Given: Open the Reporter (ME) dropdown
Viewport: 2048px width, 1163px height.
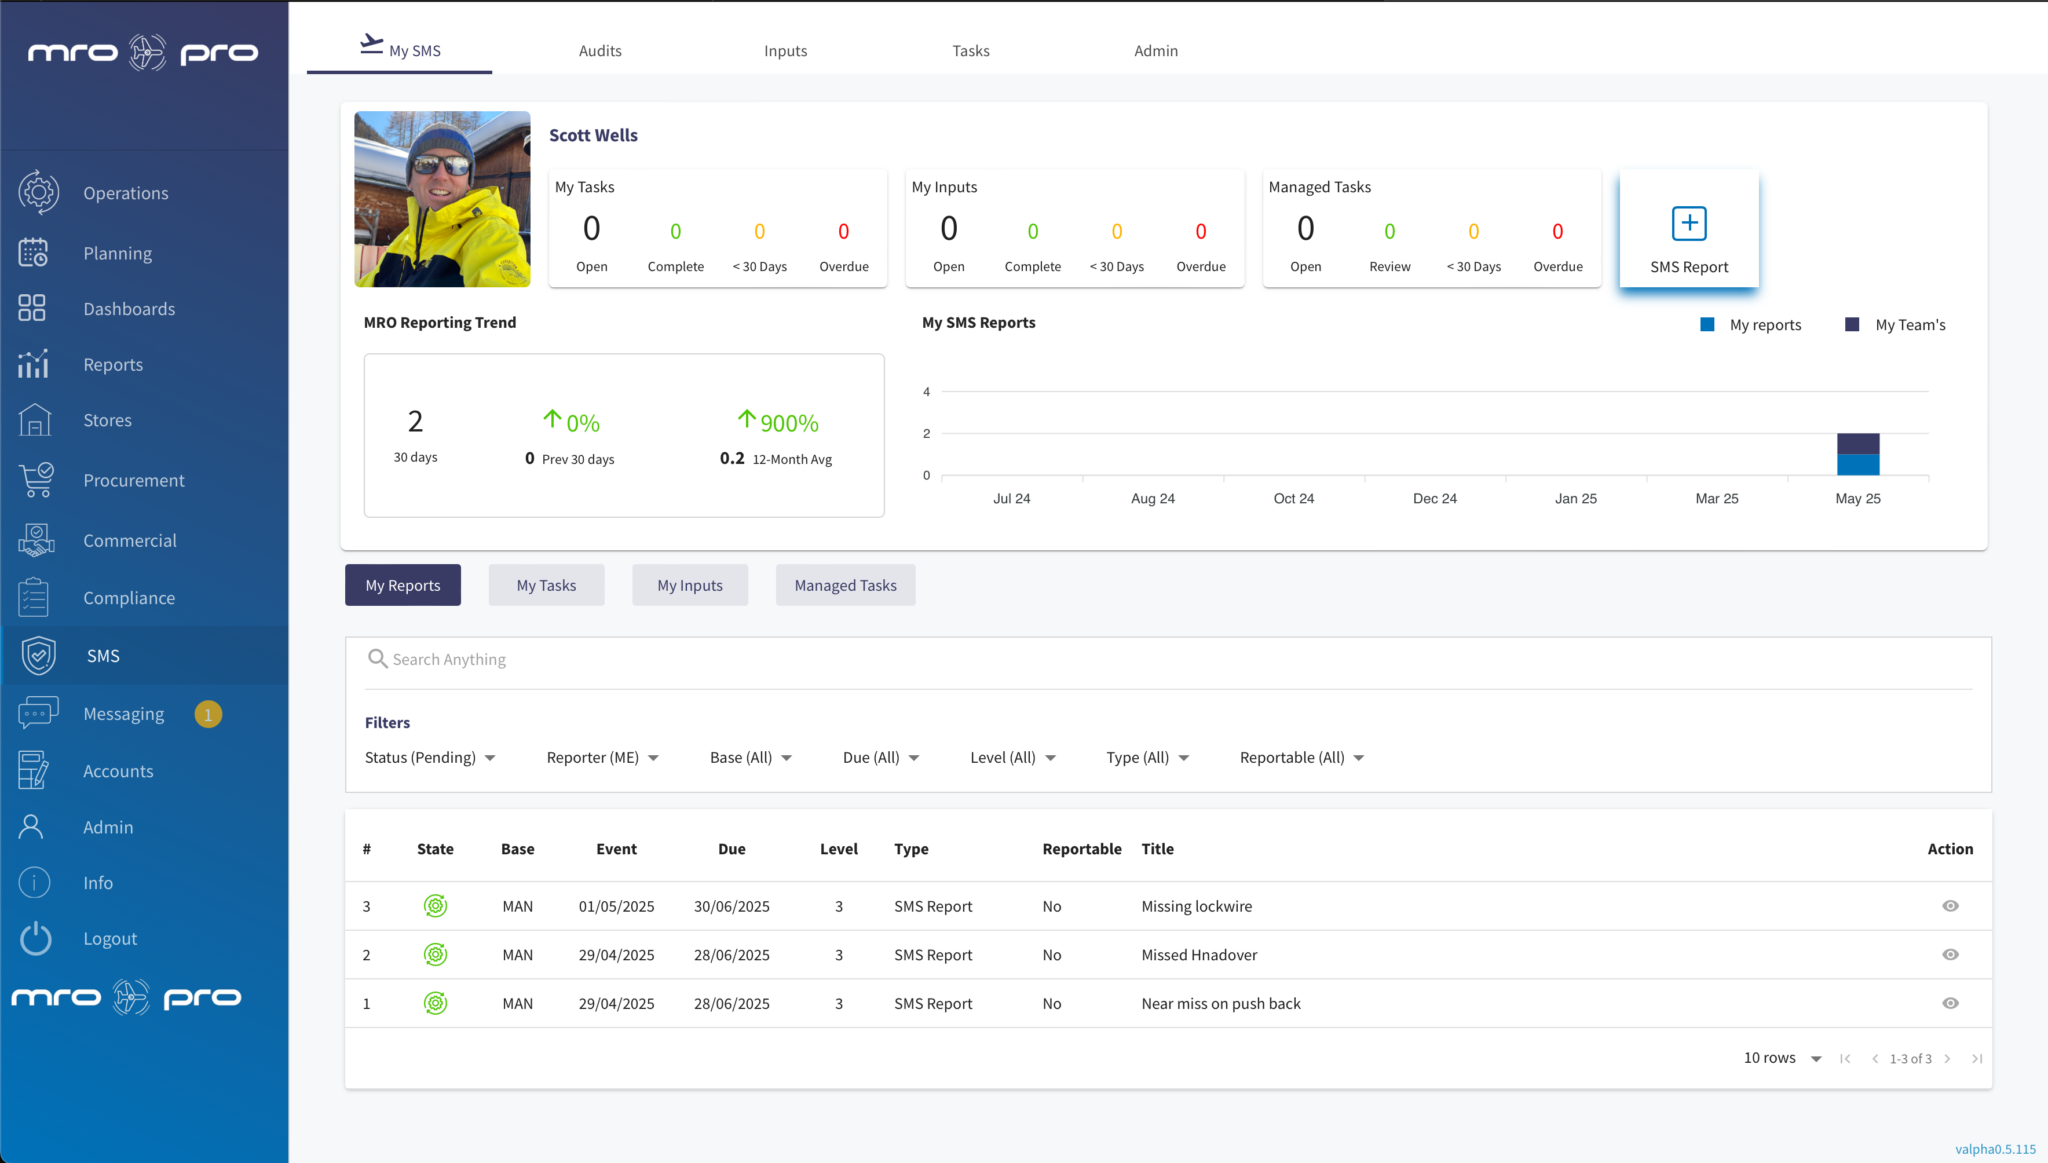Looking at the screenshot, I should point(601,757).
